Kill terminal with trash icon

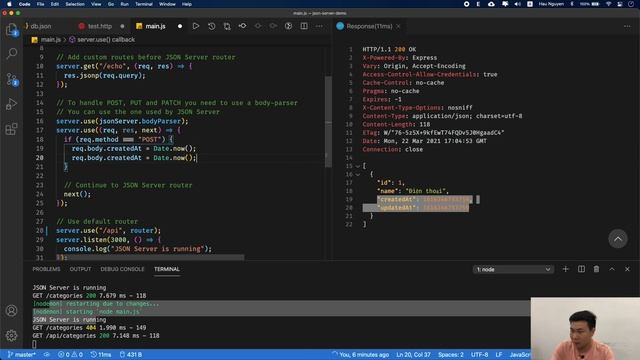pyautogui.click(x=596, y=269)
